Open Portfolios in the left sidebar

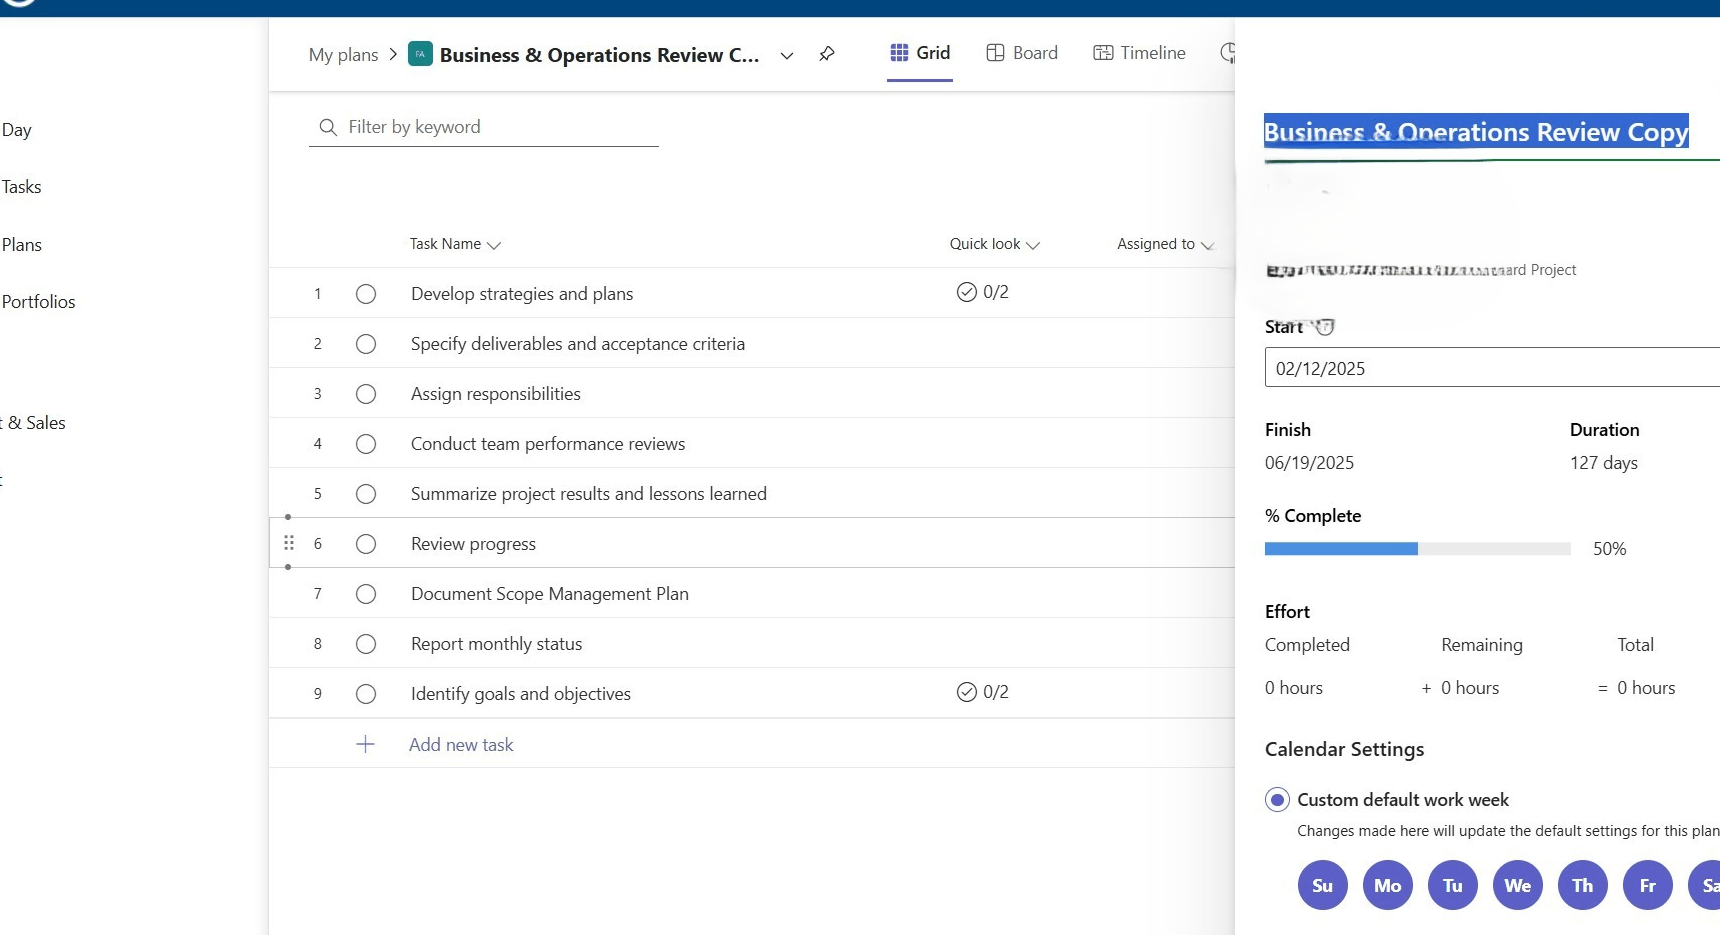click(38, 302)
